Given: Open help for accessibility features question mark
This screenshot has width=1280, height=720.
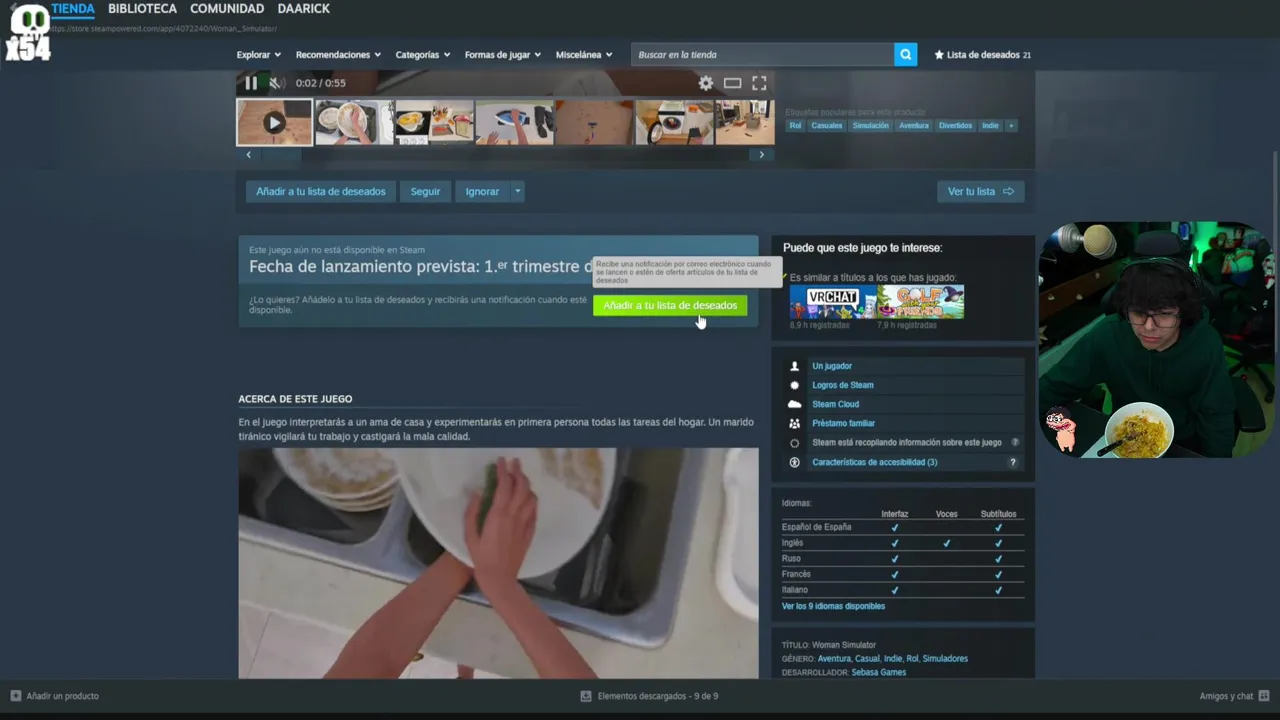Looking at the screenshot, I should [1013, 462].
